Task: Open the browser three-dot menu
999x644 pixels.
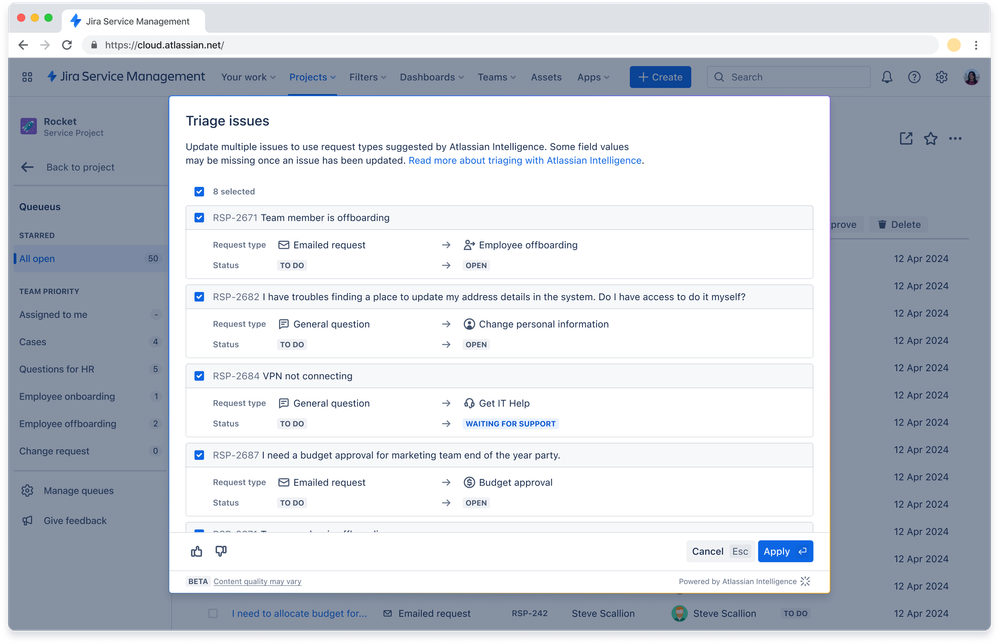Action: pyautogui.click(x=976, y=45)
